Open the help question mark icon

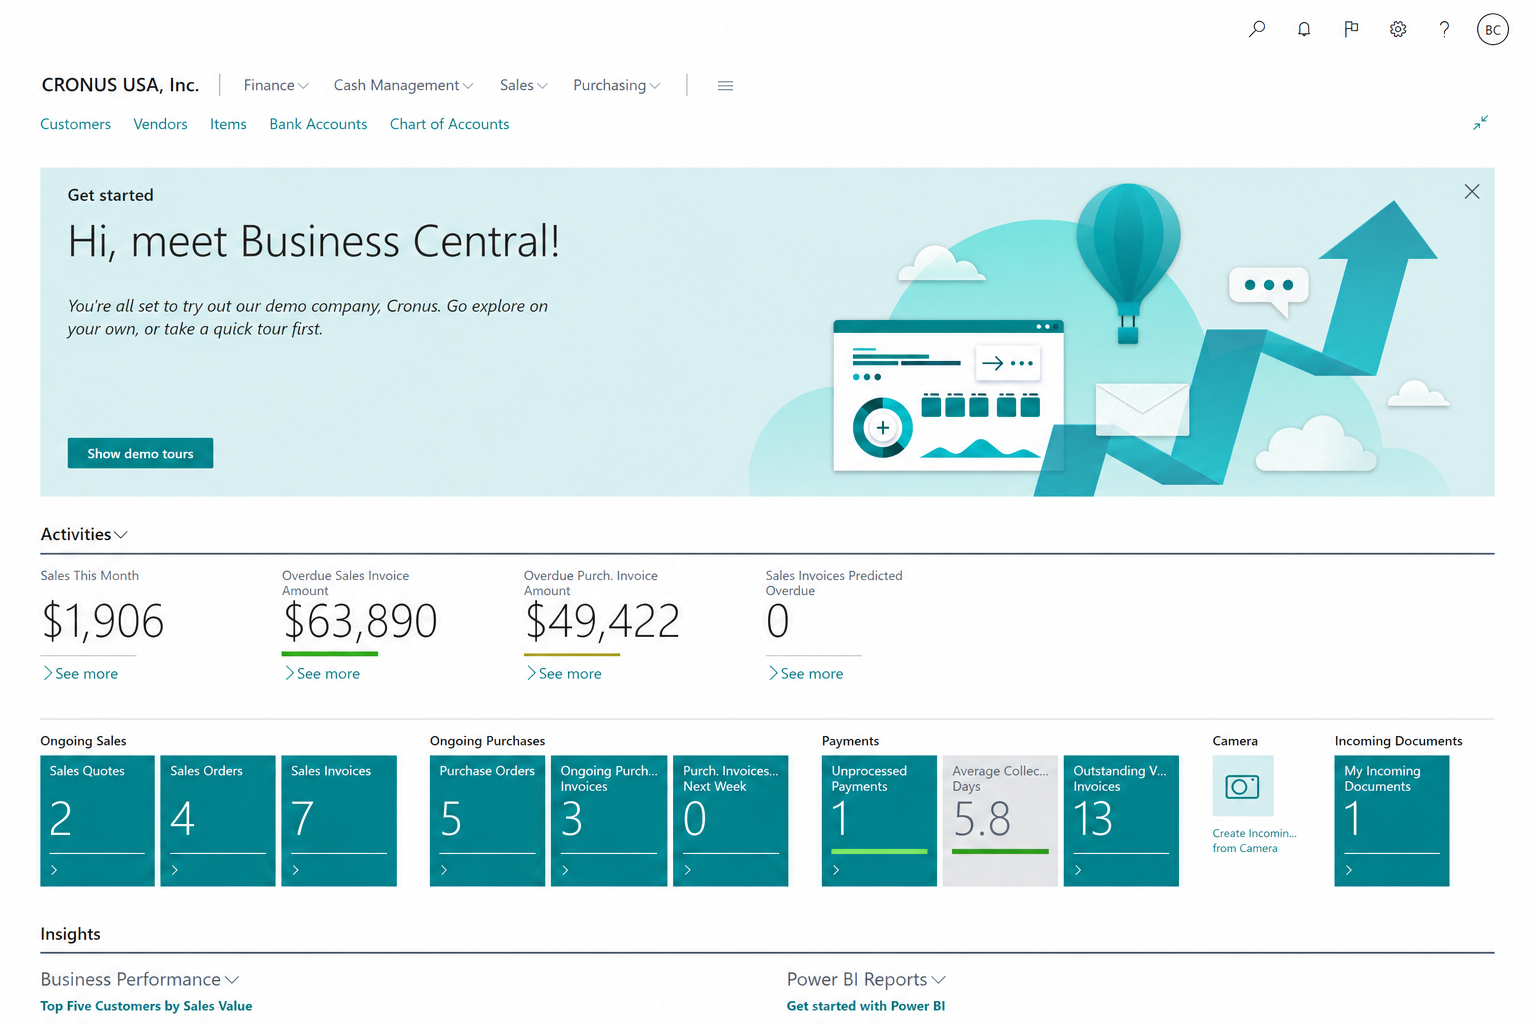(x=1444, y=29)
